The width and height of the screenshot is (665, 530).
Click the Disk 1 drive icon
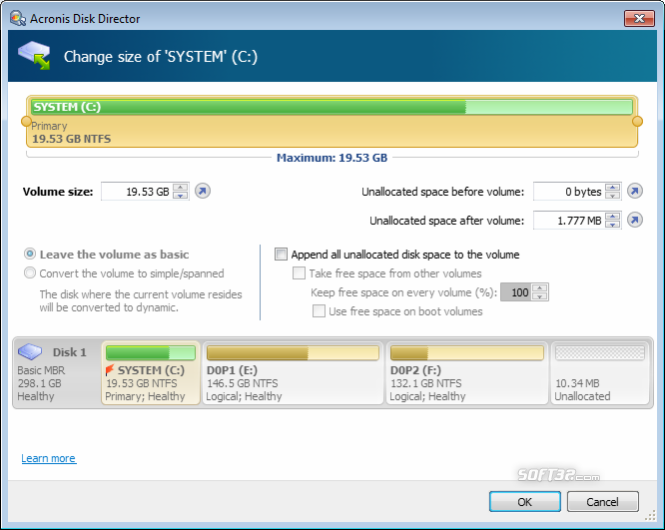tap(30, 351)
